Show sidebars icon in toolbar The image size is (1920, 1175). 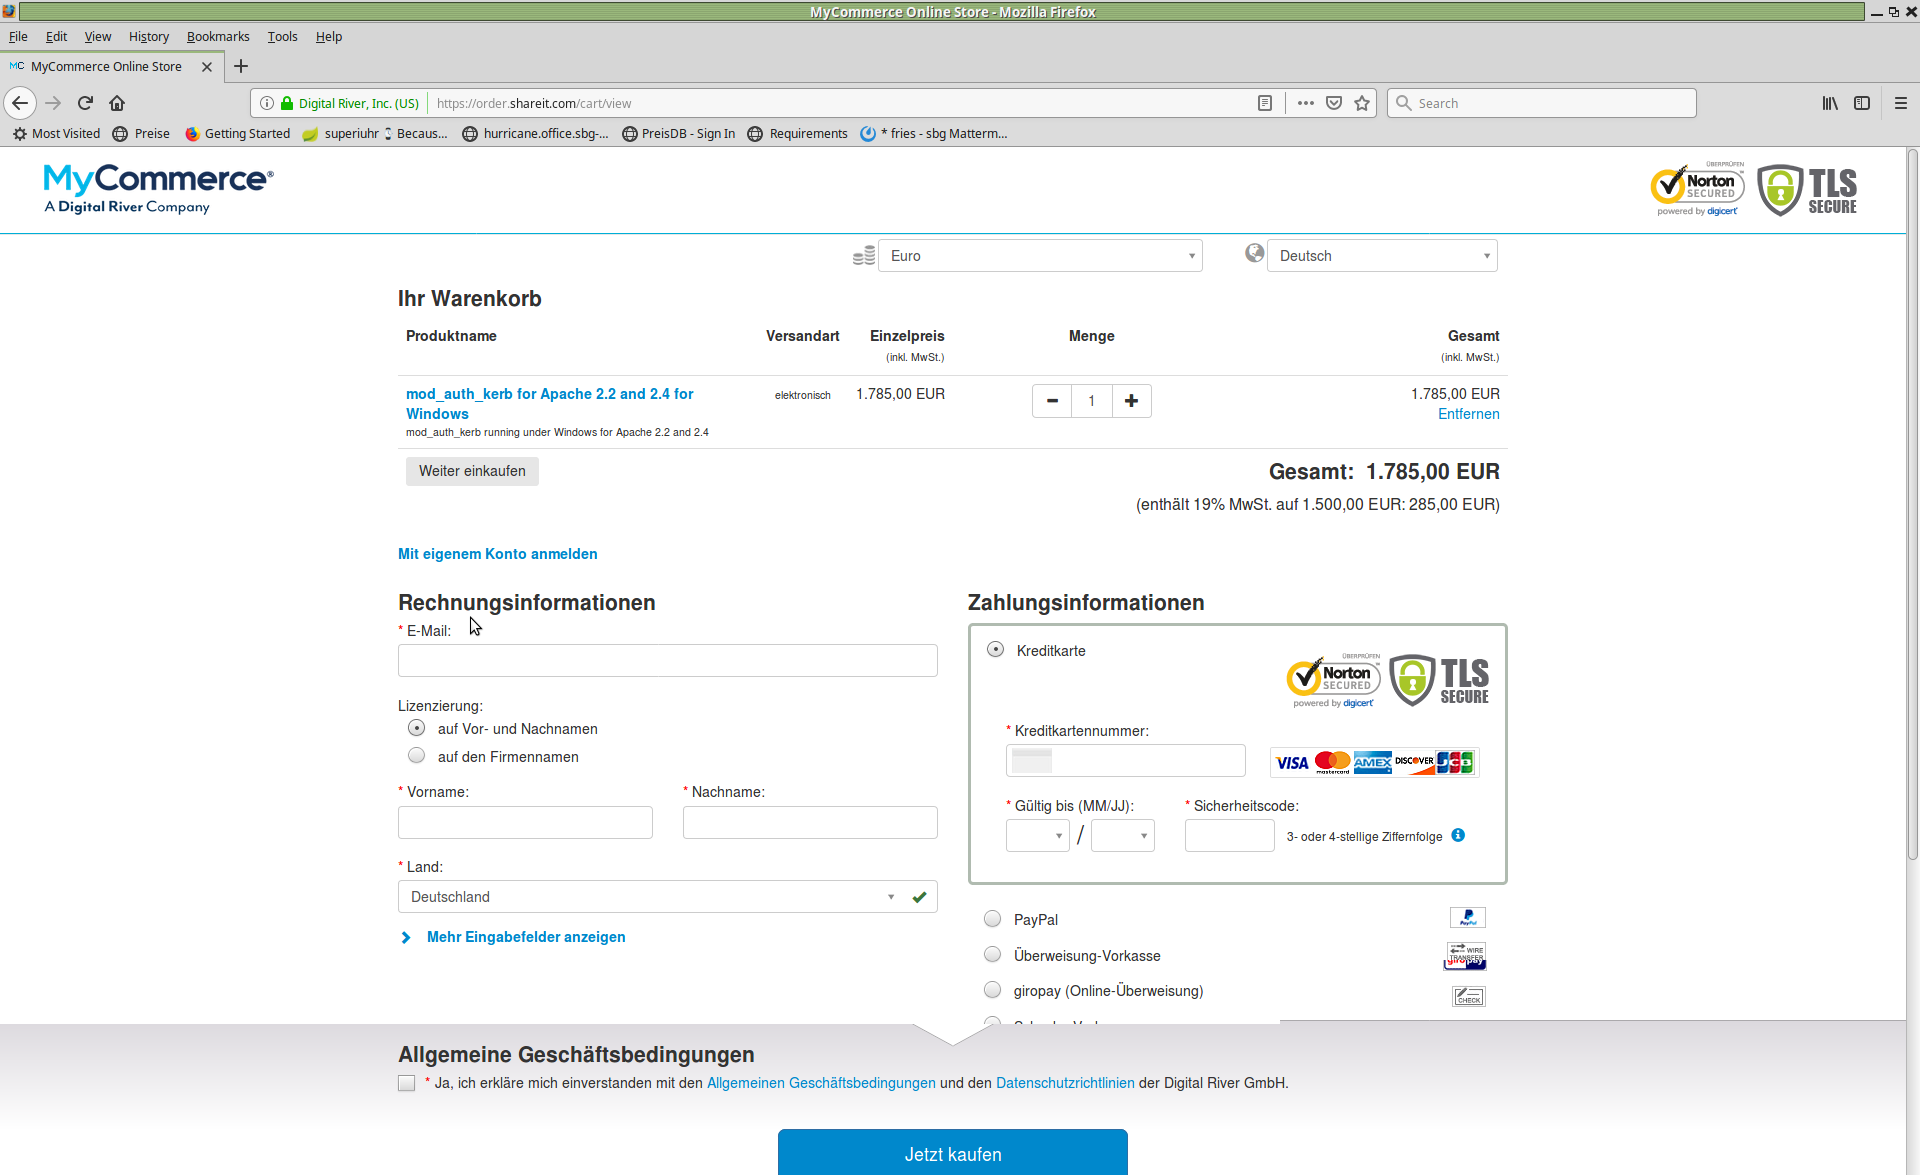click(x=1862, y=103)
